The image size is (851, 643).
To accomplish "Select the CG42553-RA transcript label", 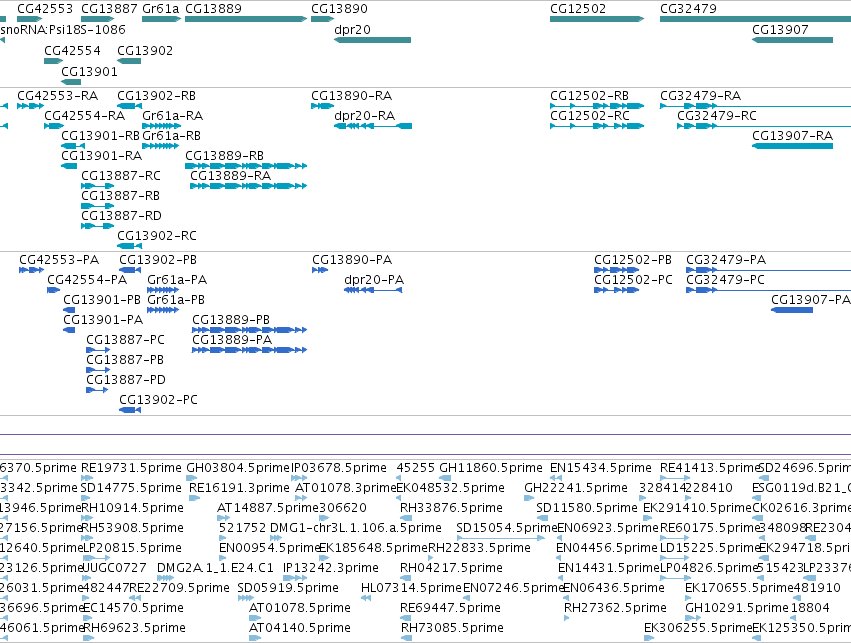I will point(58,96).
